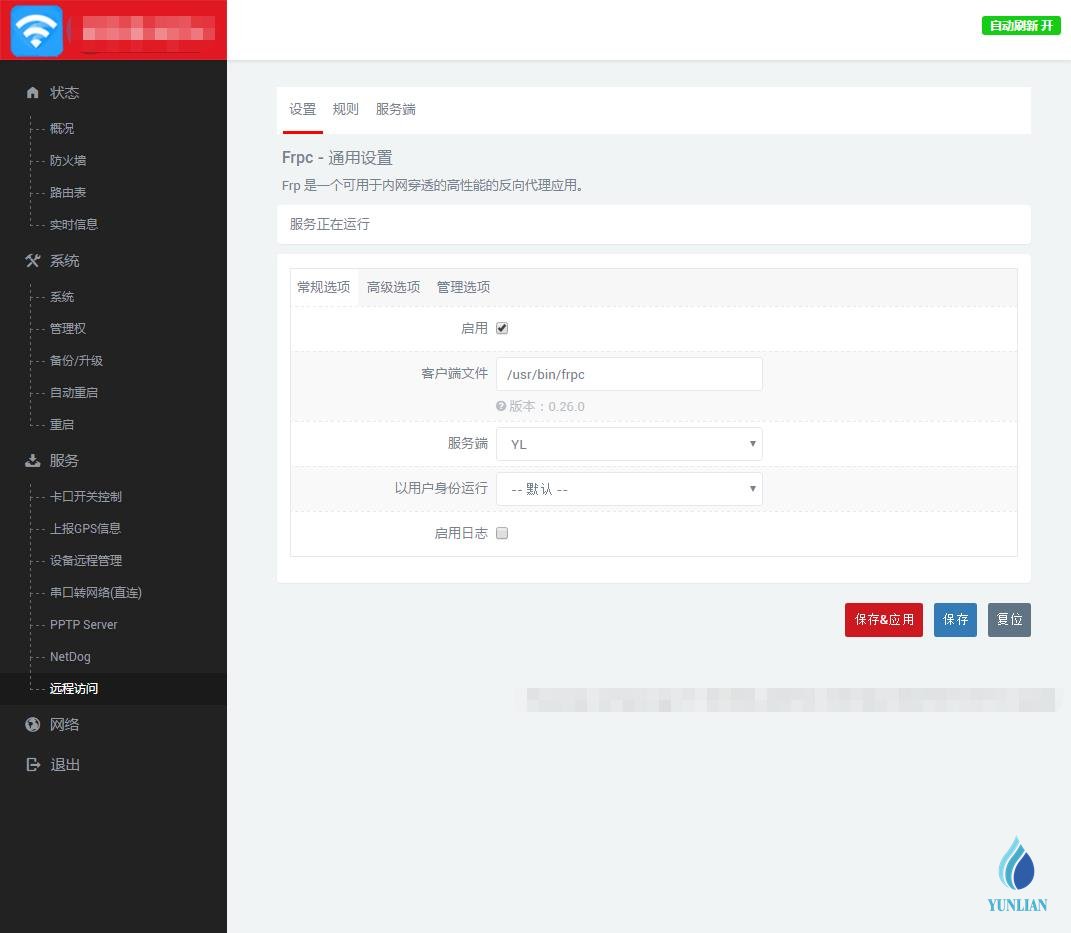This screenshot has height=933, width=1071.
Task: Click the YUNLIAN water drop logo
Action: 1017,873
